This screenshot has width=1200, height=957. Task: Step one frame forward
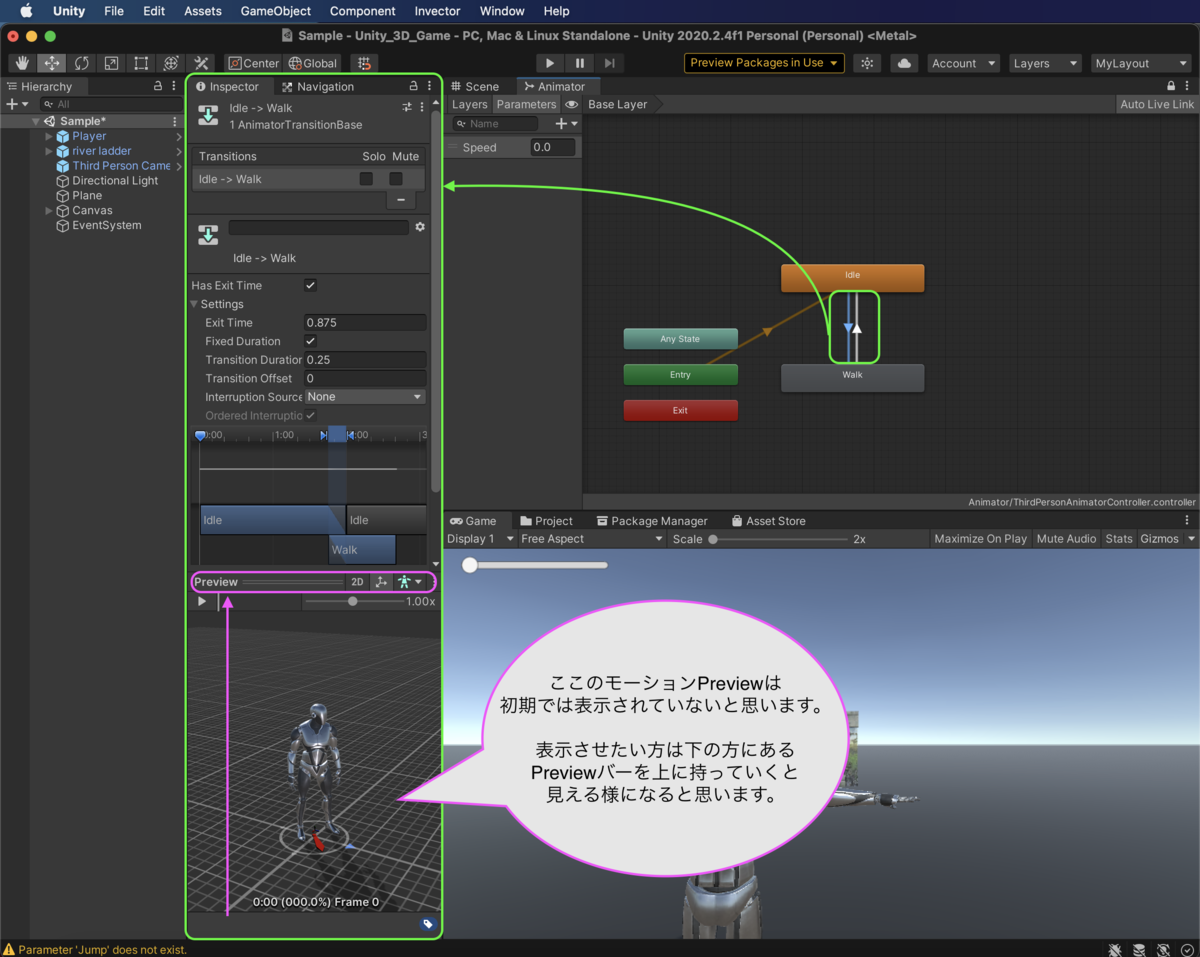pyautogui.click(x=609, y=63)
